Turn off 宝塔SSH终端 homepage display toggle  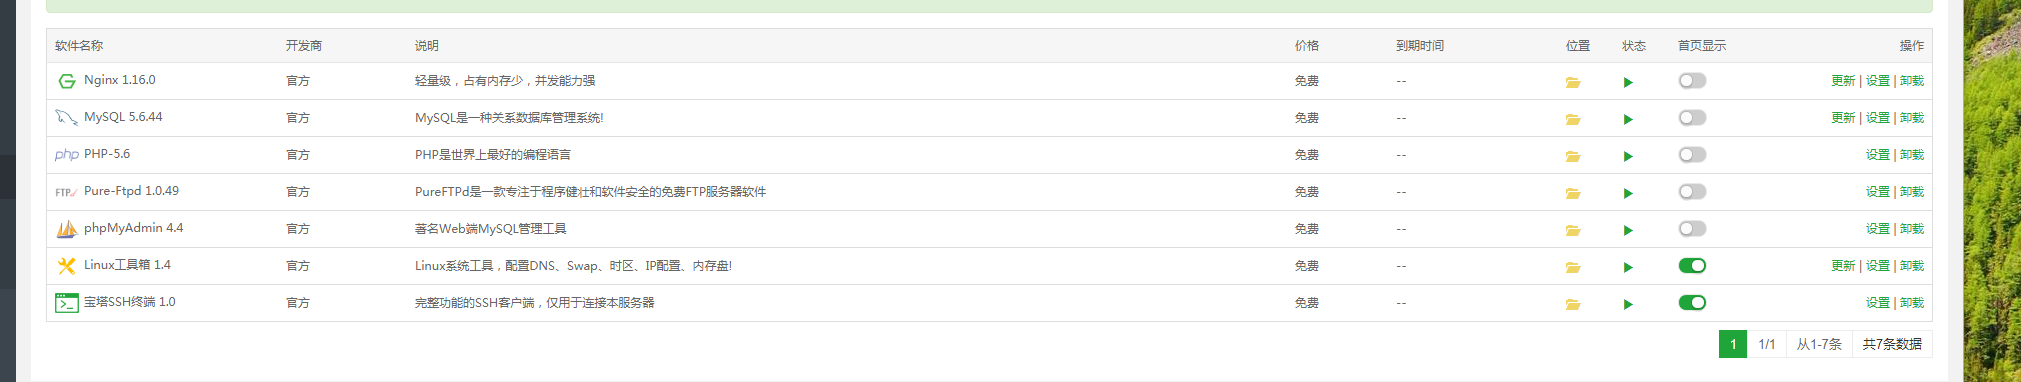1692,303
